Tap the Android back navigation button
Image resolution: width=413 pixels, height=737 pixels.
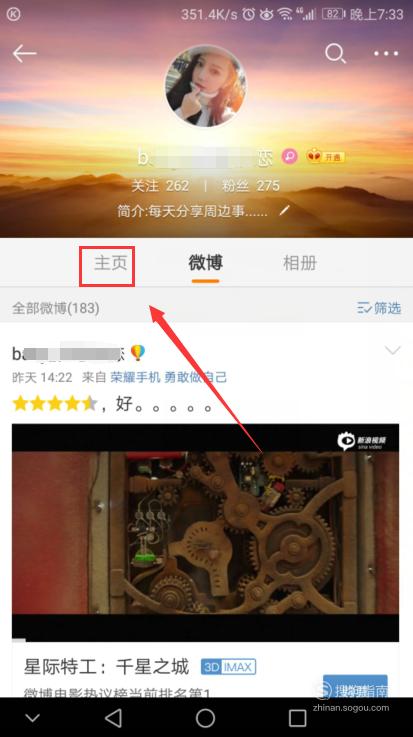coord(113,718)
